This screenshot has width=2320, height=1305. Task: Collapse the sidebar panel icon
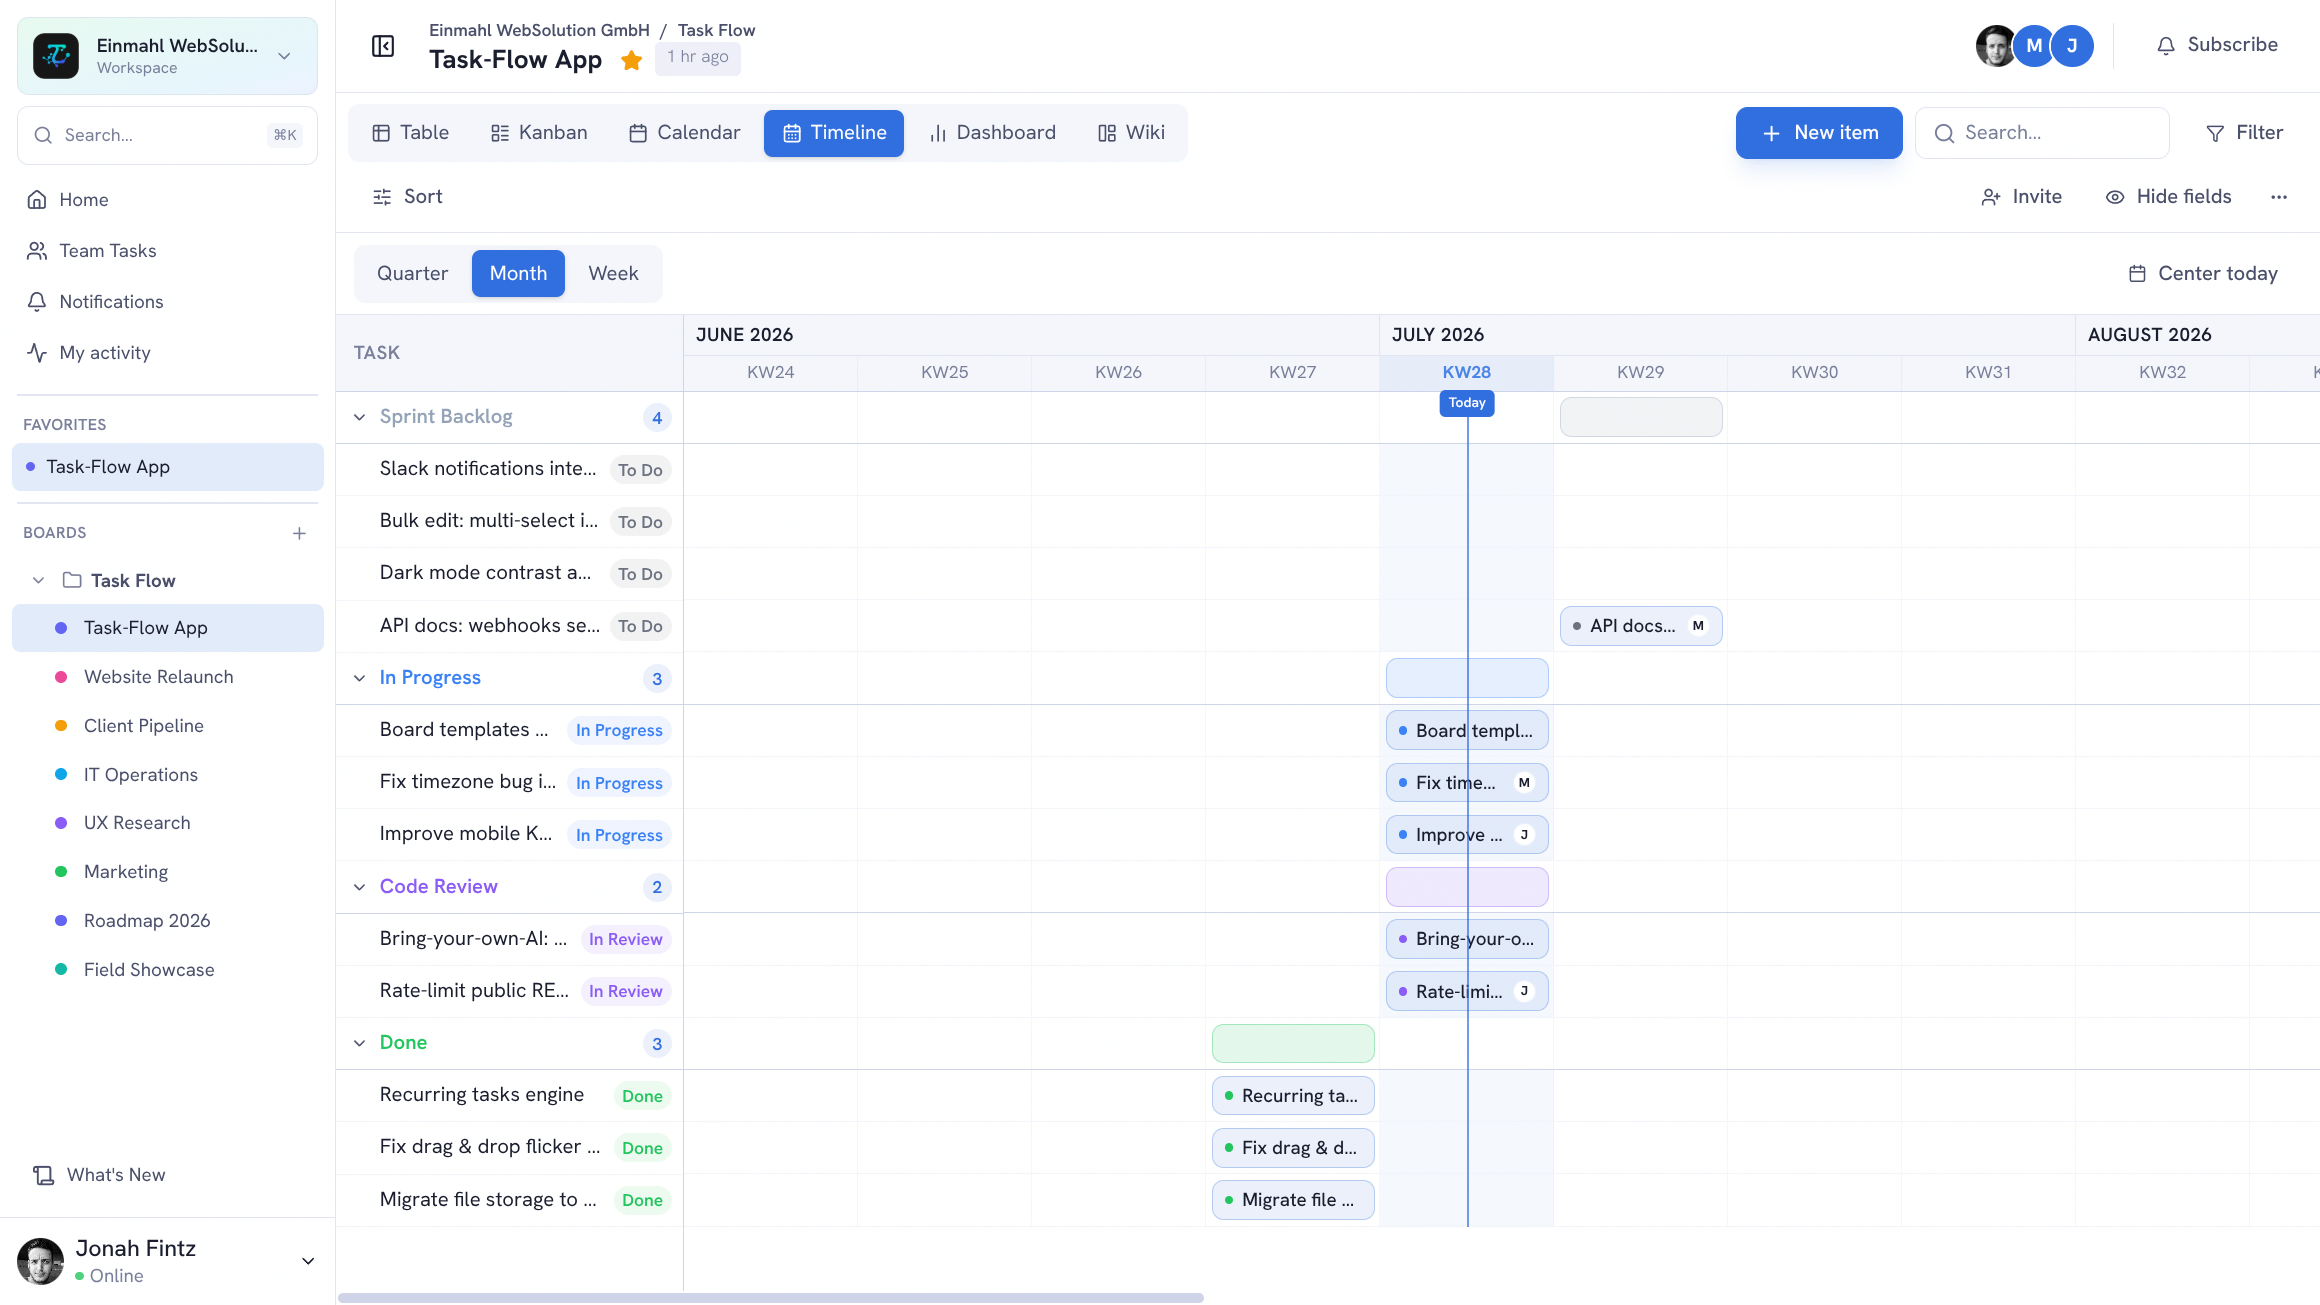click(383, 46)
